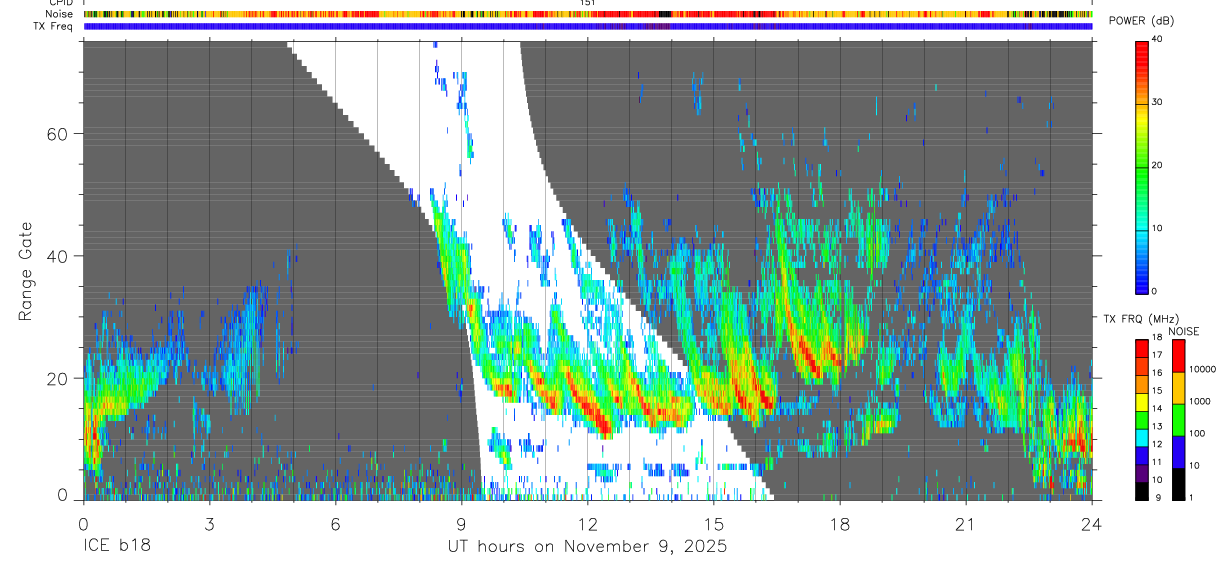Click the x-axis tick label "21"

tap(966, 524)
